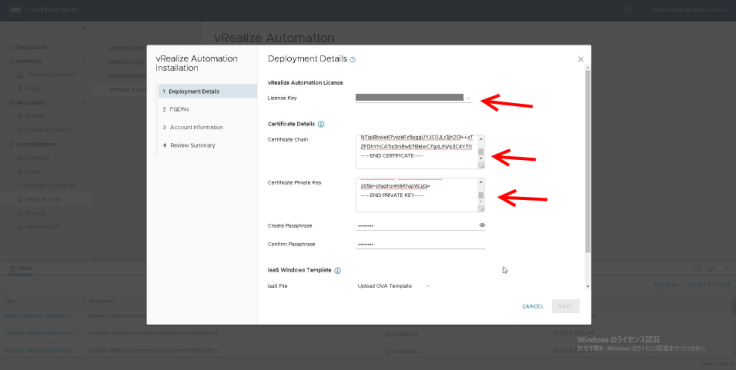736x370 pixels.
Task: Click inside the Certificate Private Key text area
Action: pos(417,195)
